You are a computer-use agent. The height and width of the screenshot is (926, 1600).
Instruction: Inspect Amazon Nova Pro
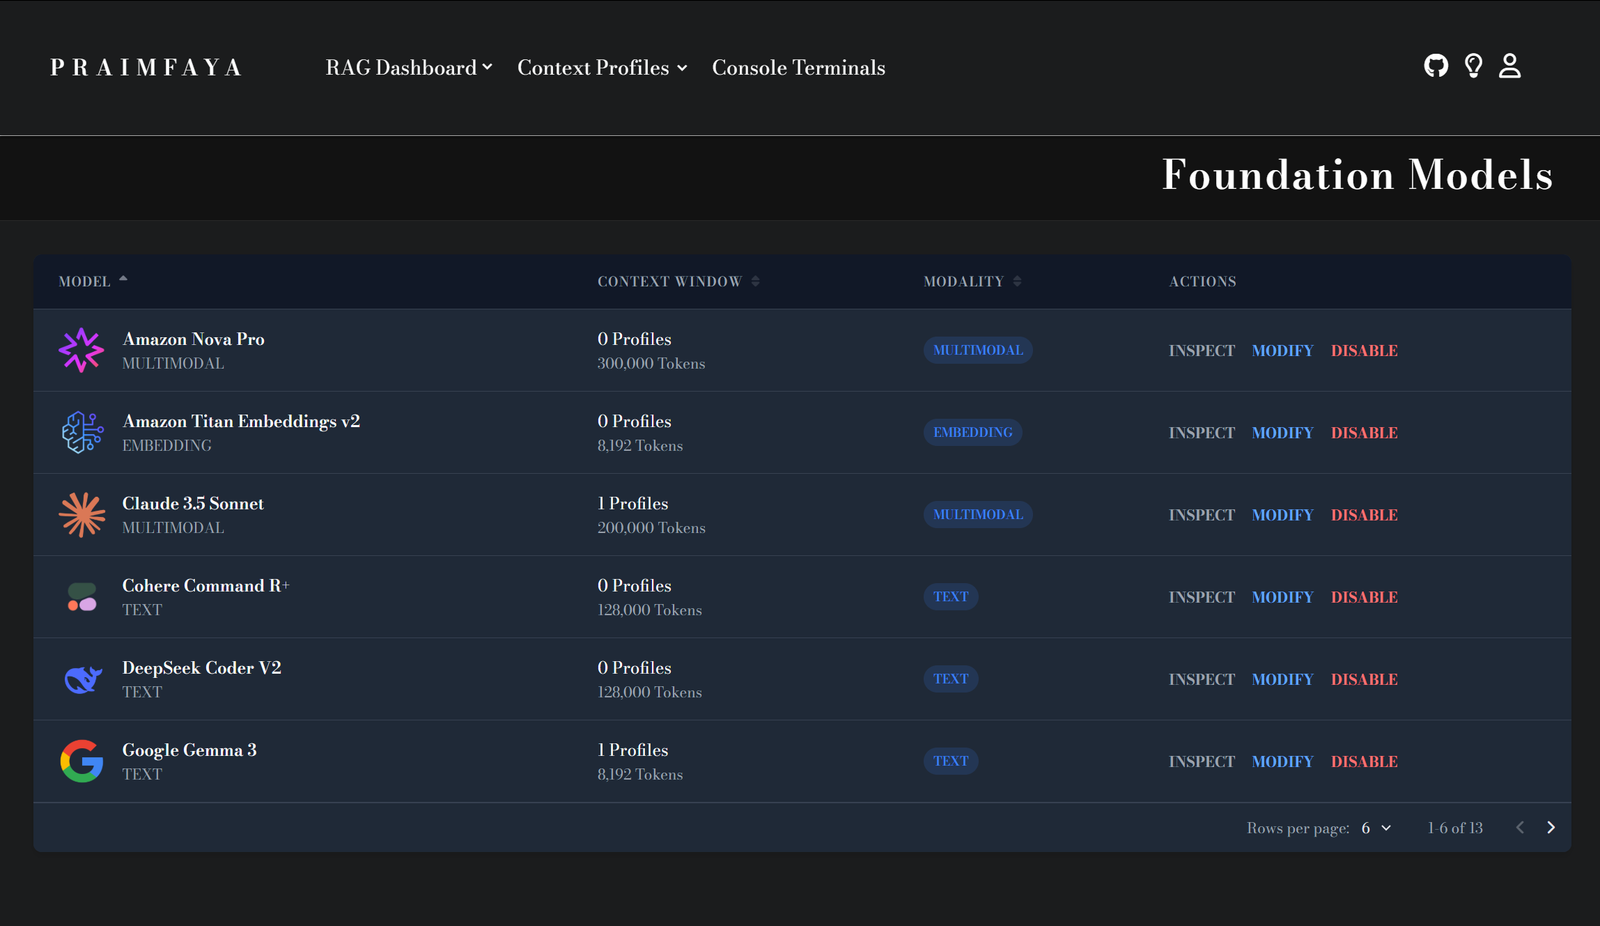1201,351
